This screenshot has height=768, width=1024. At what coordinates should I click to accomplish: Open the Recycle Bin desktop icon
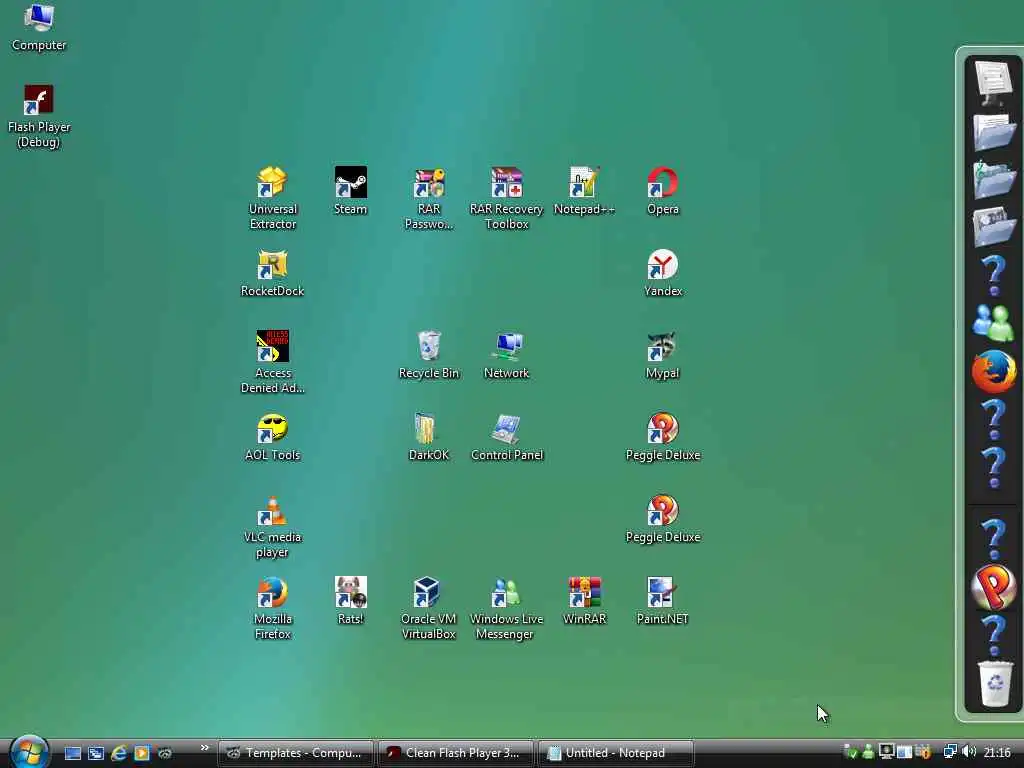[x=429, y=355]
